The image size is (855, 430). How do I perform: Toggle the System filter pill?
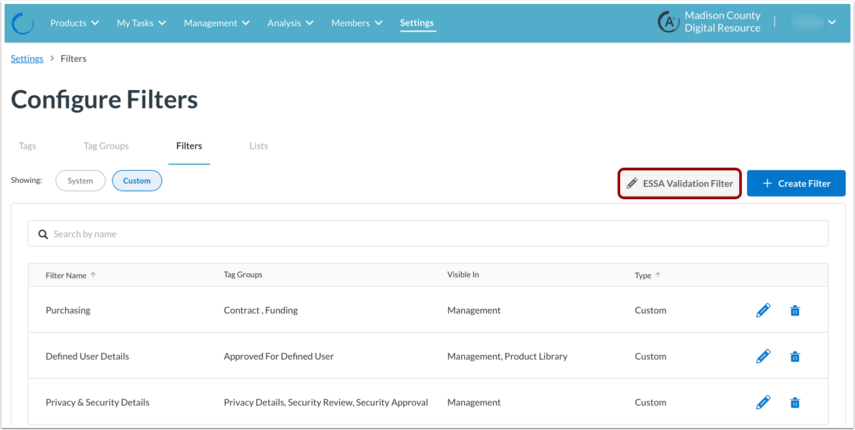[80, 181]
